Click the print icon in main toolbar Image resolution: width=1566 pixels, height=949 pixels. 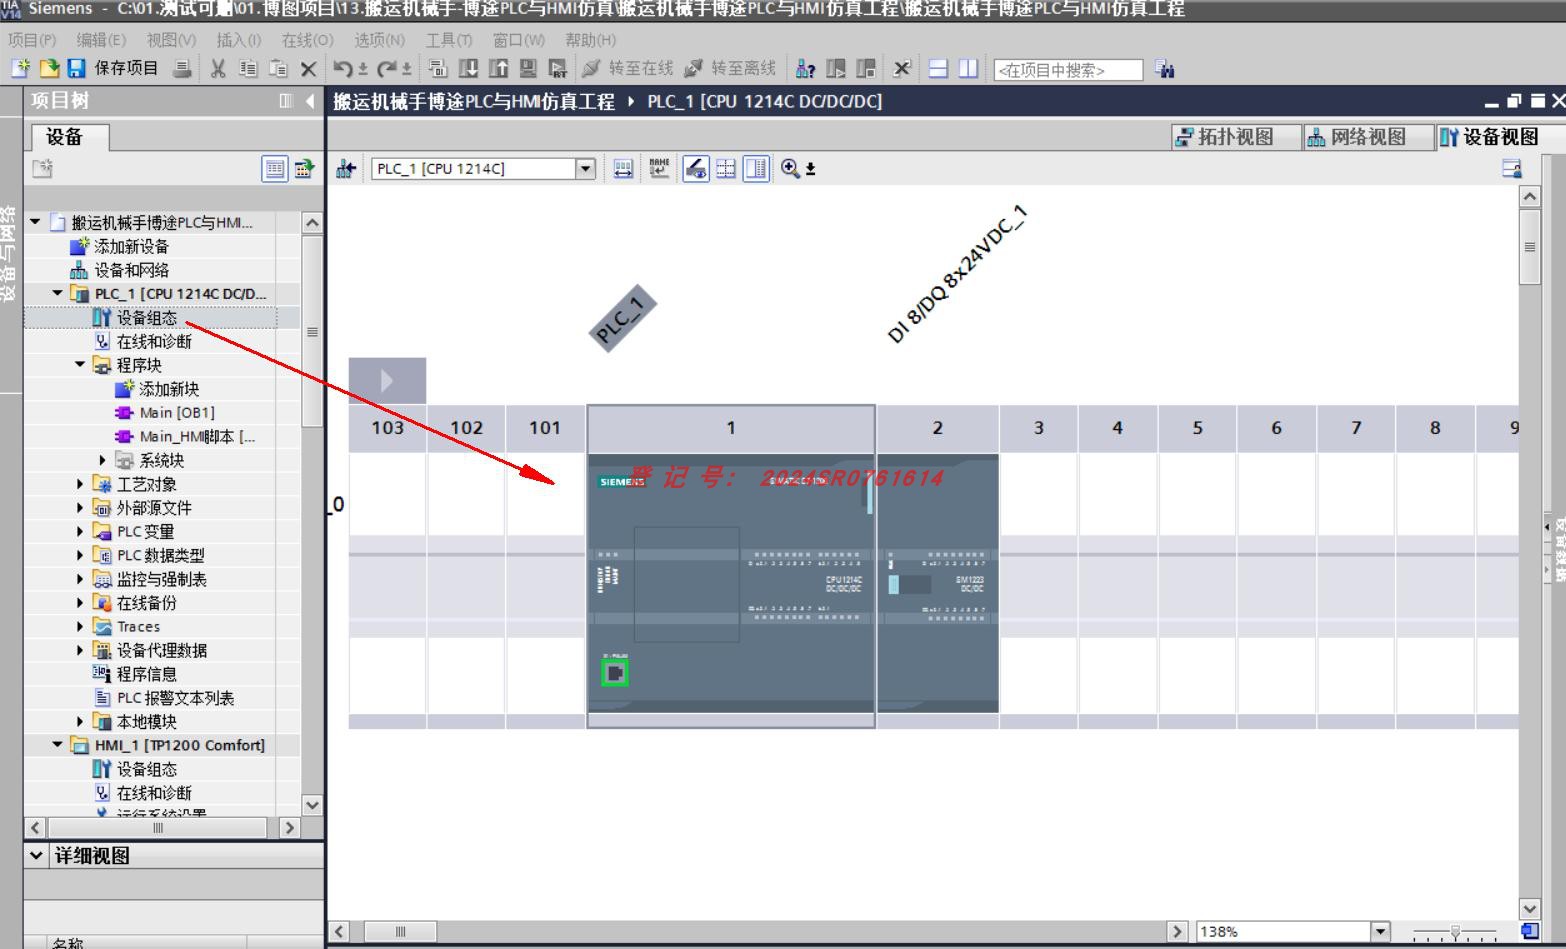pos(181,68)
